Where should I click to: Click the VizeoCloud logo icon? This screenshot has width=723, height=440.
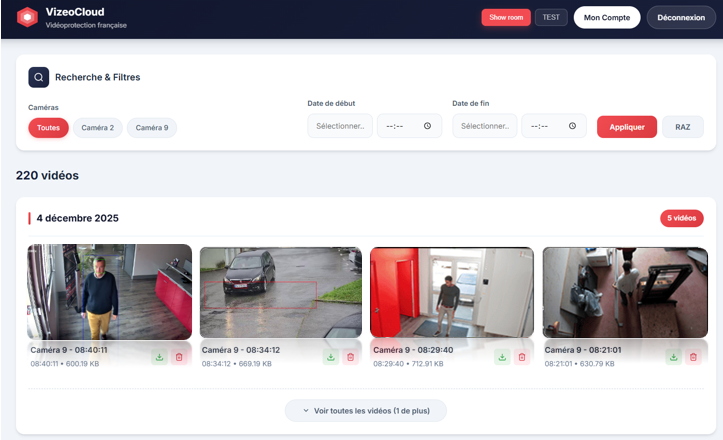(x=27, y=17)
